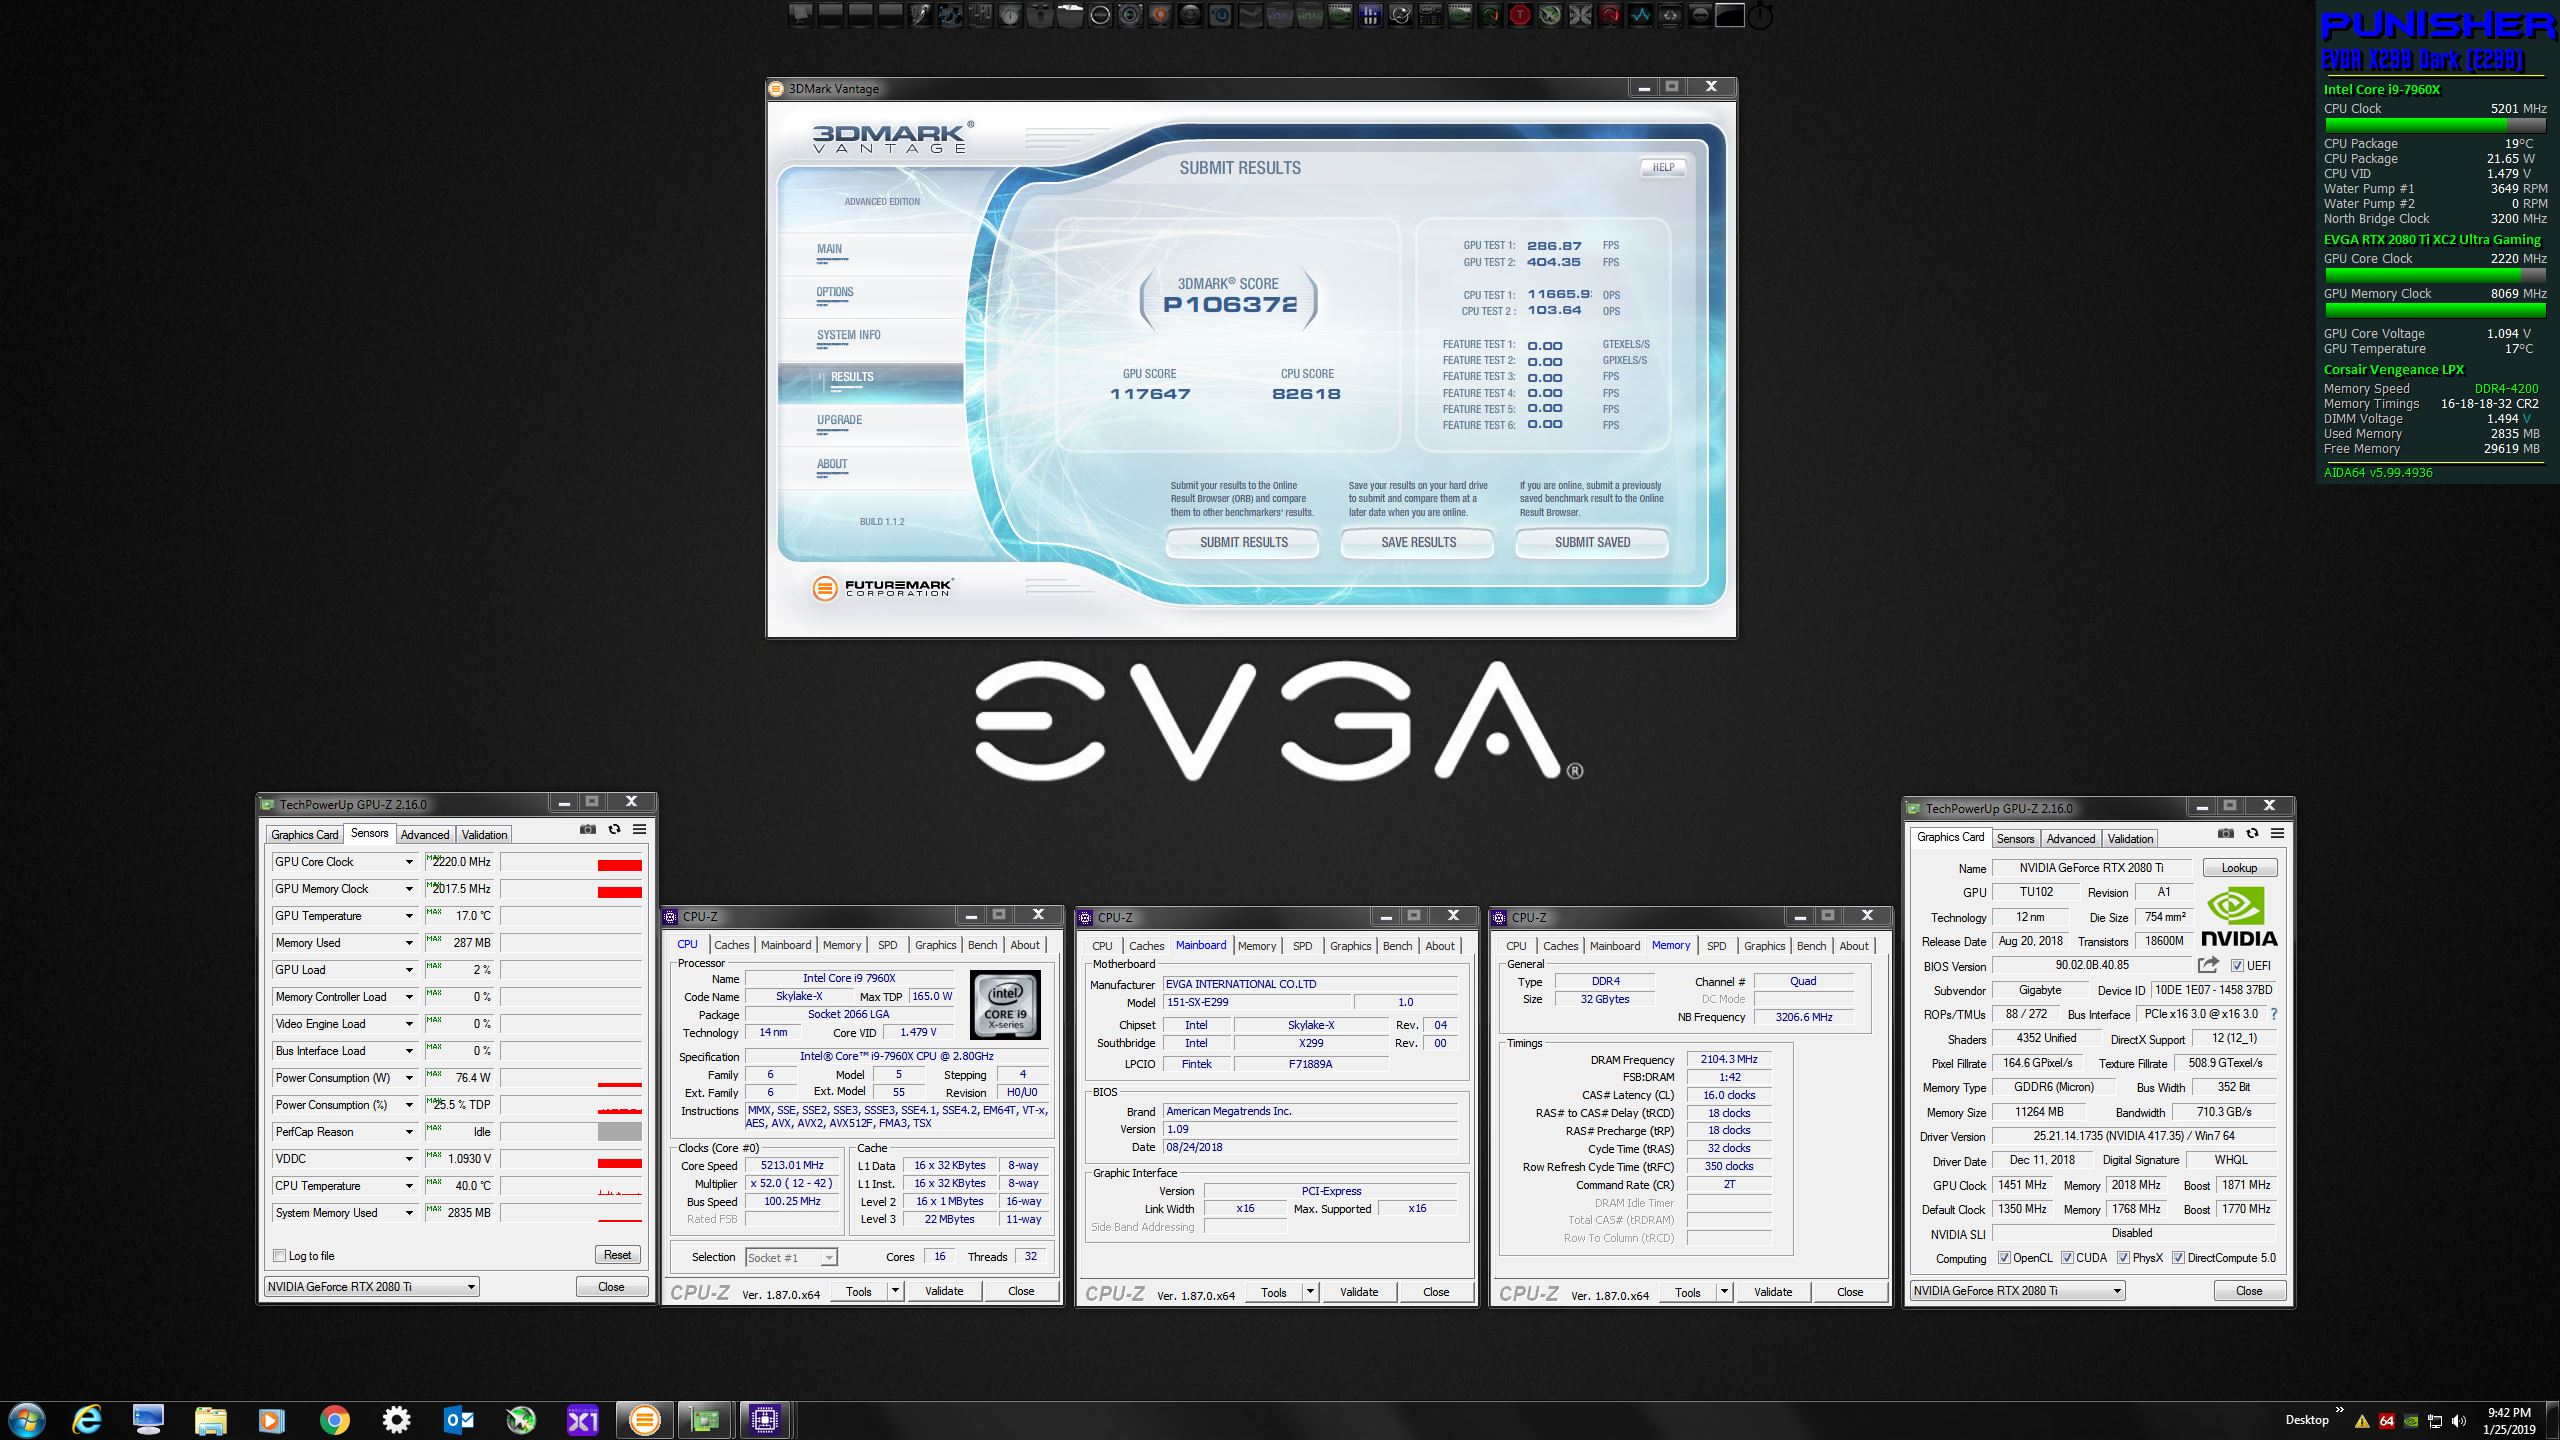This screenshot has width=2560, height=1440.
Task: Toggle the PhysX checkbox
Action: [2123, 1258]
